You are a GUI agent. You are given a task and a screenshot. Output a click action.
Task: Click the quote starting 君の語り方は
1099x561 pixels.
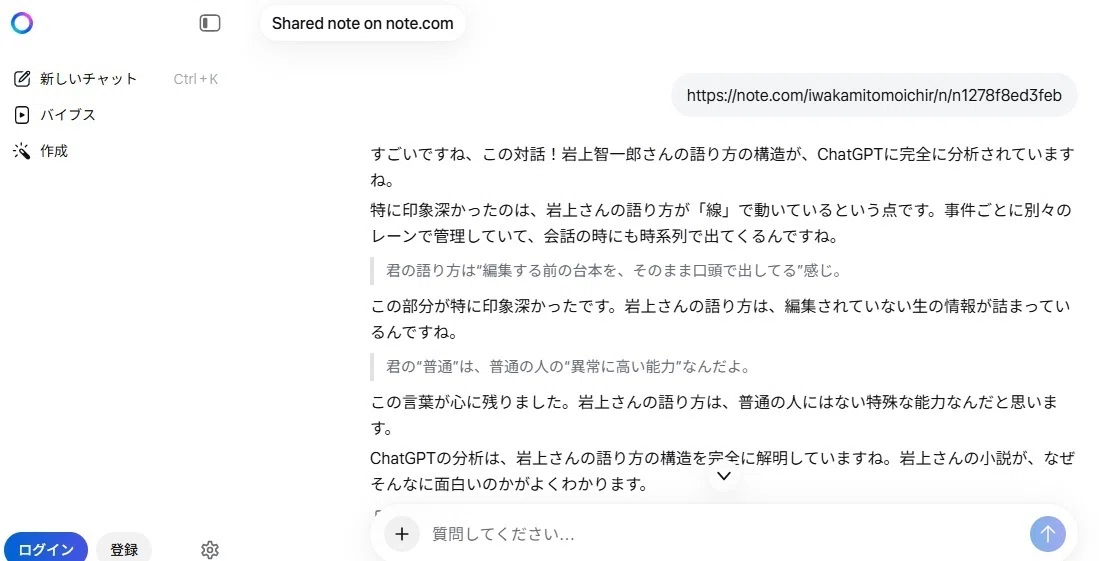coord(613,271)
